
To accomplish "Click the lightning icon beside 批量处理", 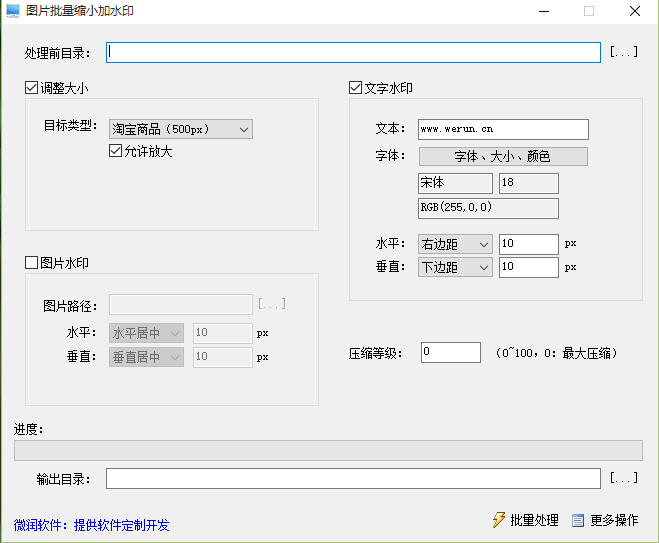I will click(498, 520).
